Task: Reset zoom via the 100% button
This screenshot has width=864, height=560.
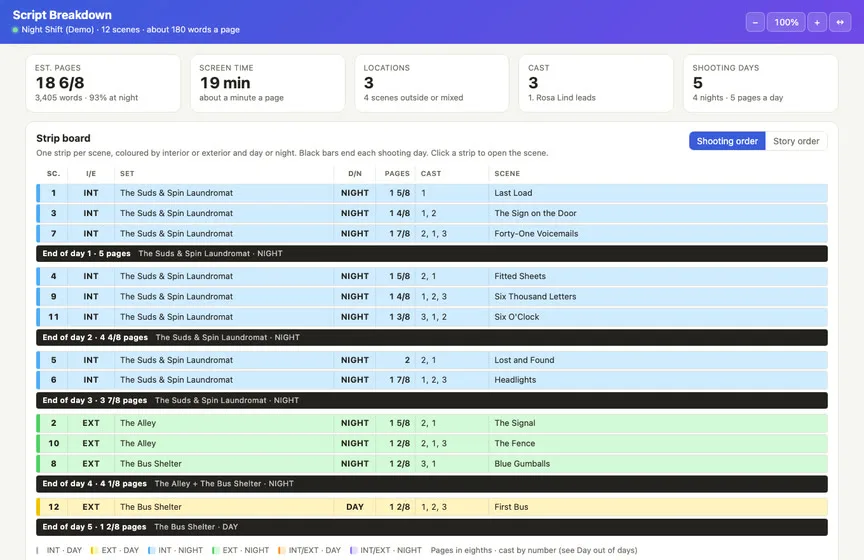Action: 786,22
